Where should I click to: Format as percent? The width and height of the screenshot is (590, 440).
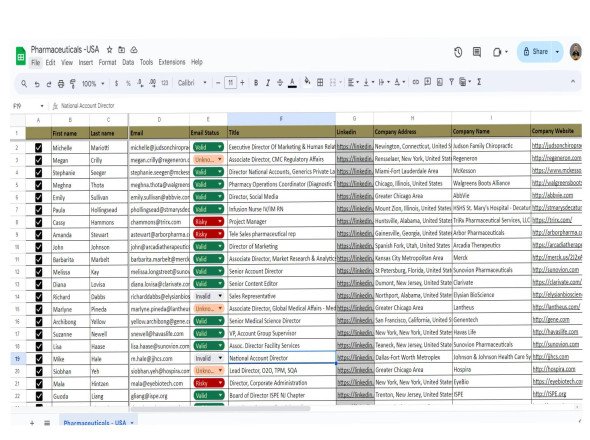[x=128, y=84]
